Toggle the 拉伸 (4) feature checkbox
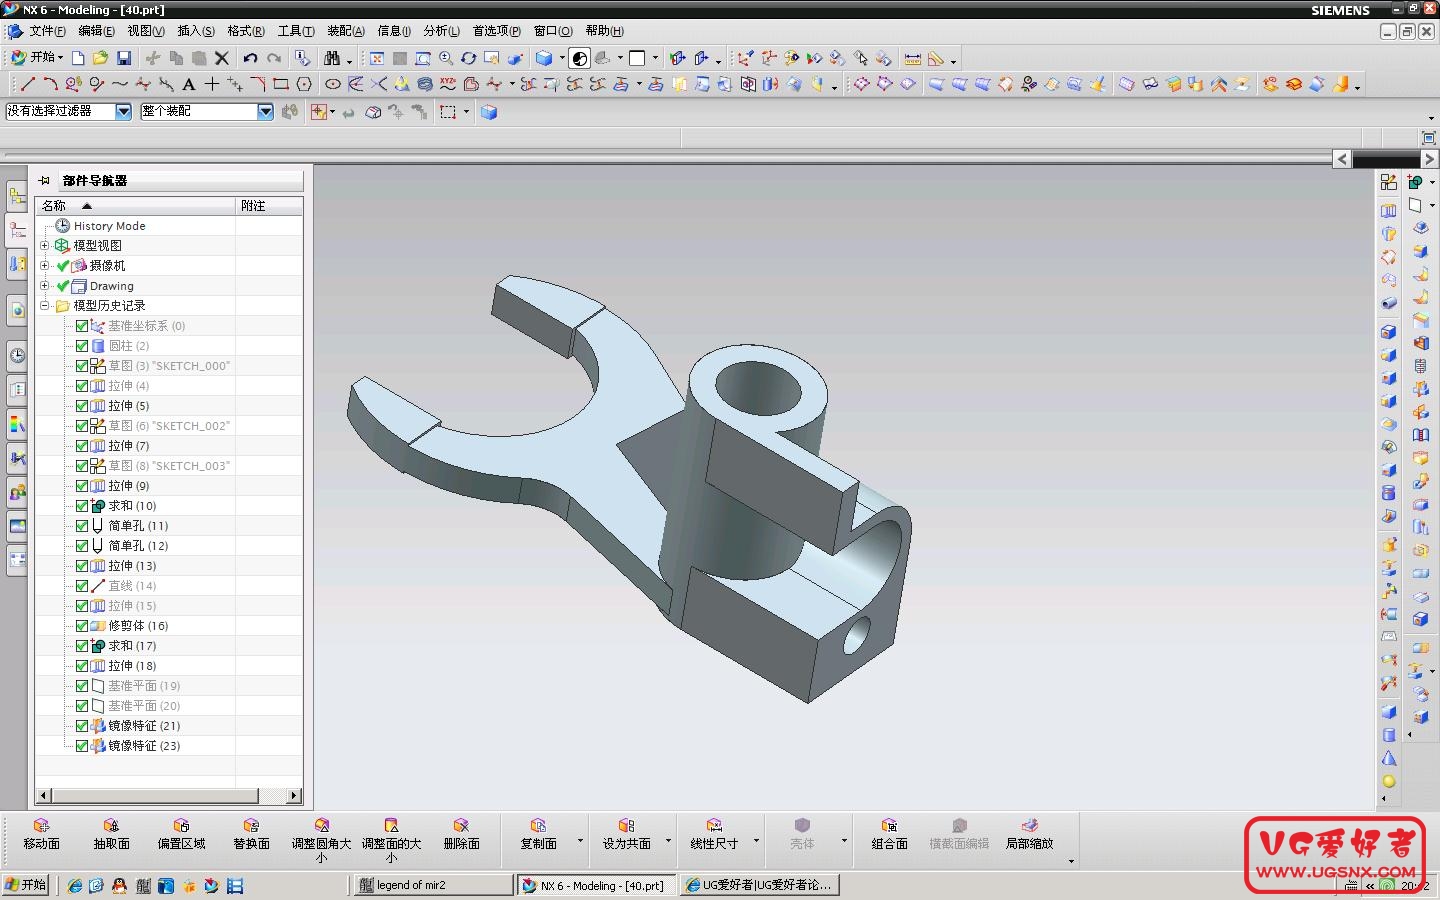 [x=82, y=386]
